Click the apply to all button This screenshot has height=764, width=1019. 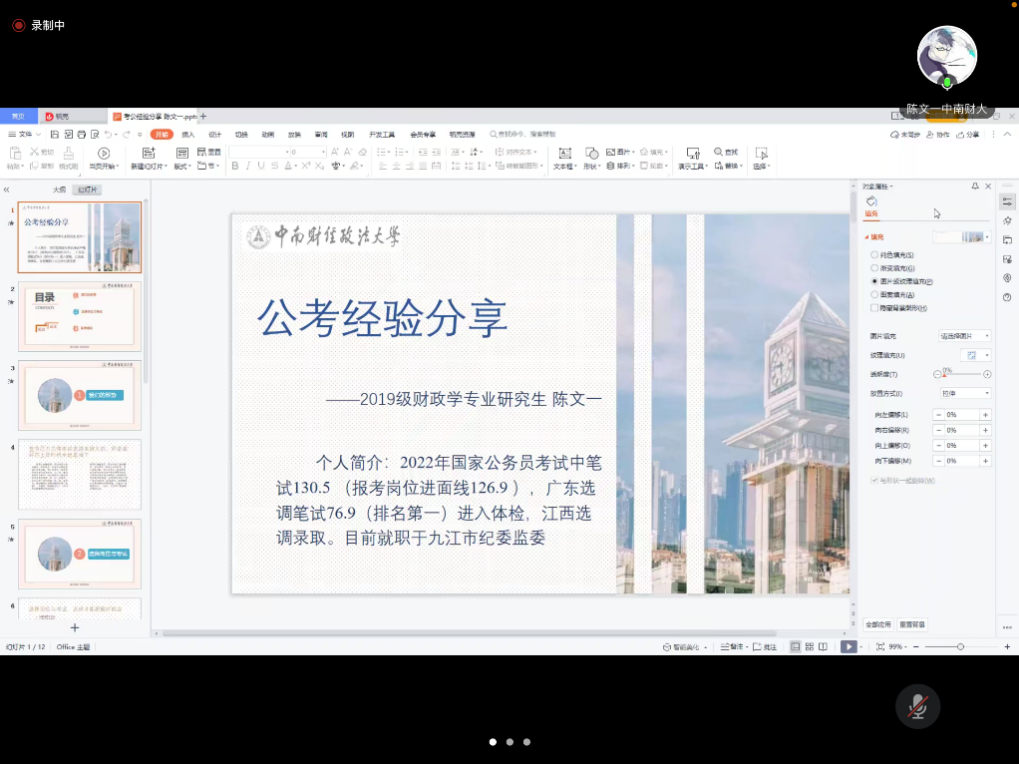(x=878, y=624)
